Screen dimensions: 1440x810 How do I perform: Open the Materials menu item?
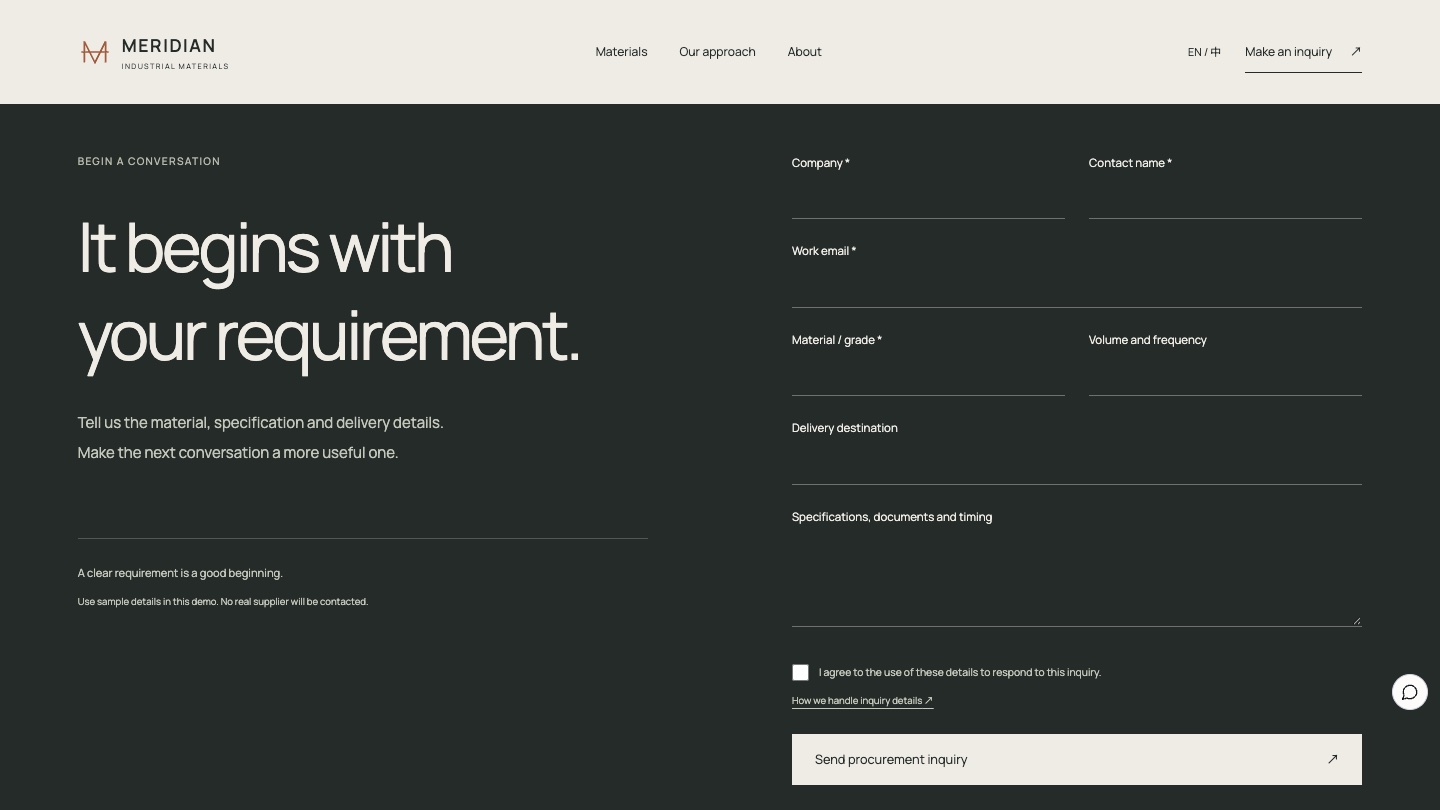[621, 52]
